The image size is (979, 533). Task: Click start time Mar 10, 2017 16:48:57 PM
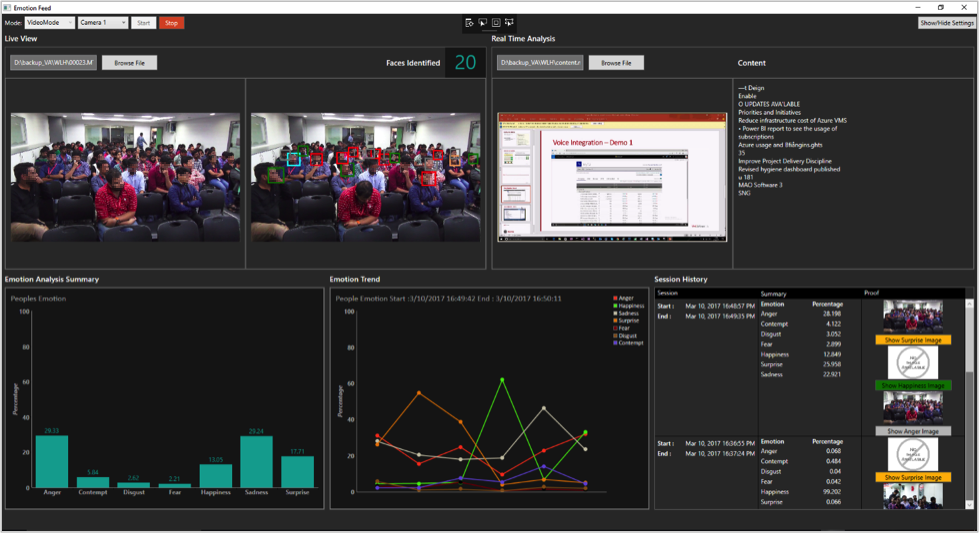(720, 306)
